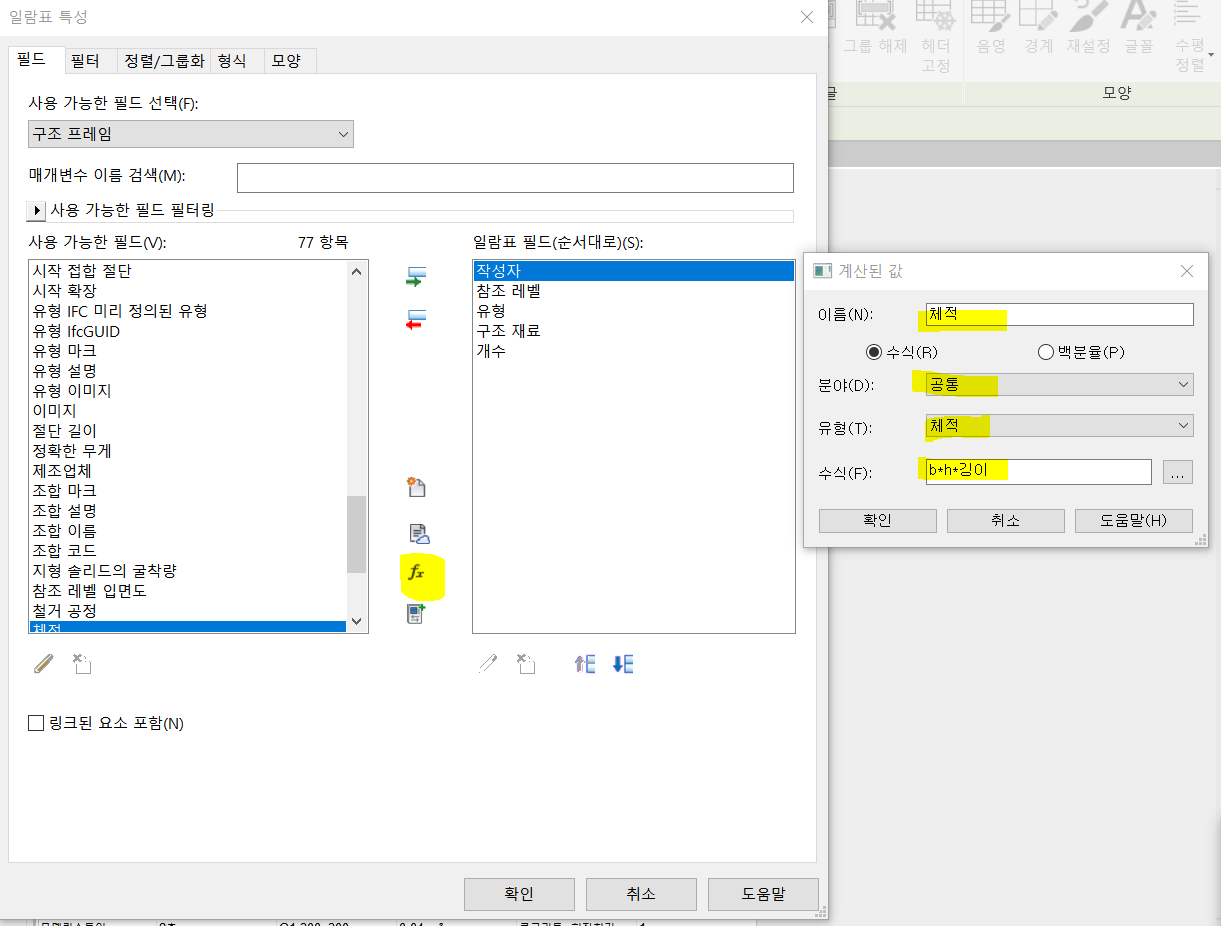Image resolution: width=1221 pixels, height=926 pixels.
Task: Open the 구조 프레임 field selection dropdown
Action: tap(190, 134)
